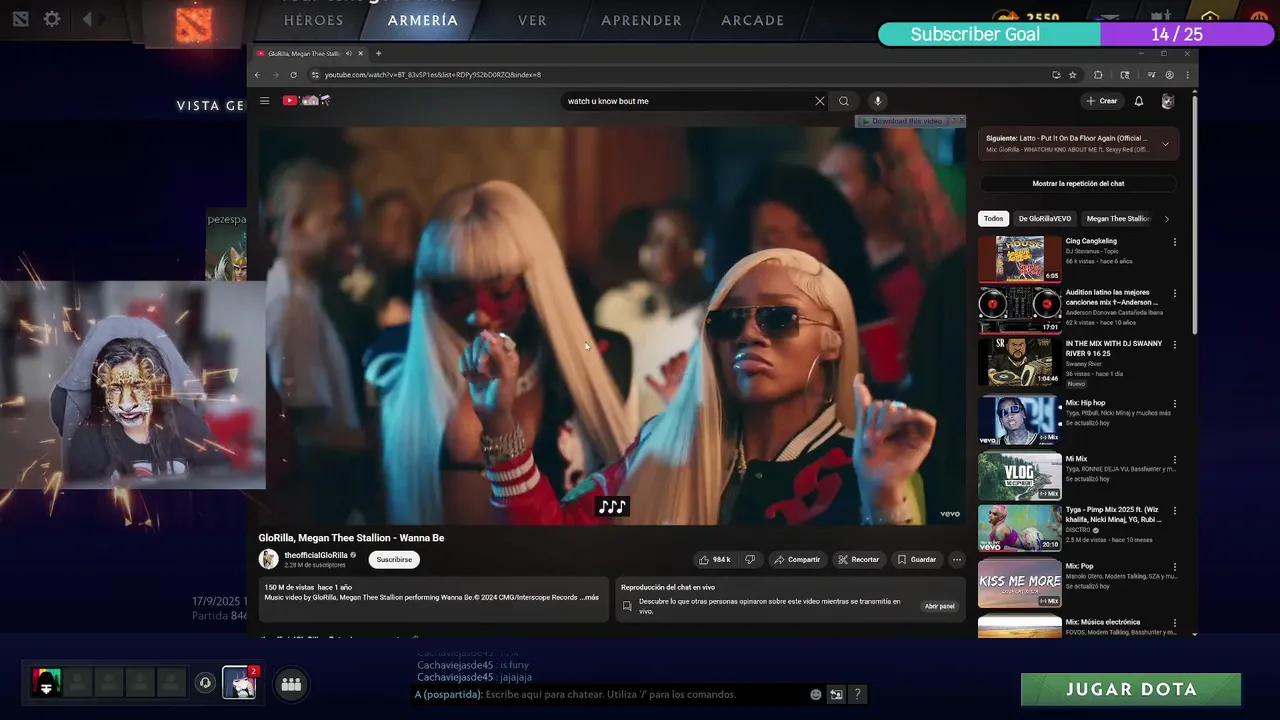Click the Abrir panel button

[940, 606]
